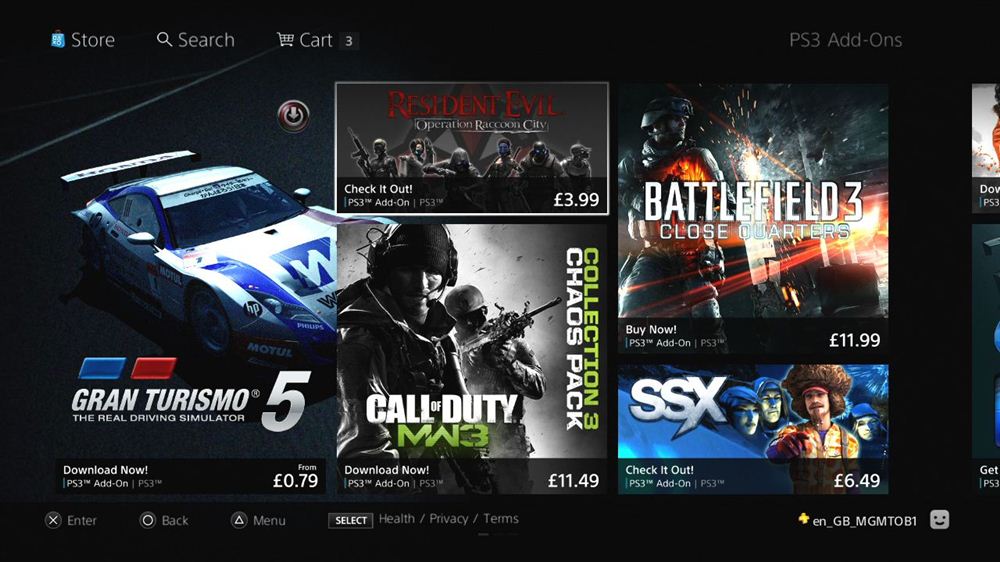Open Call of Duty MW3 Collection tile

472,359
